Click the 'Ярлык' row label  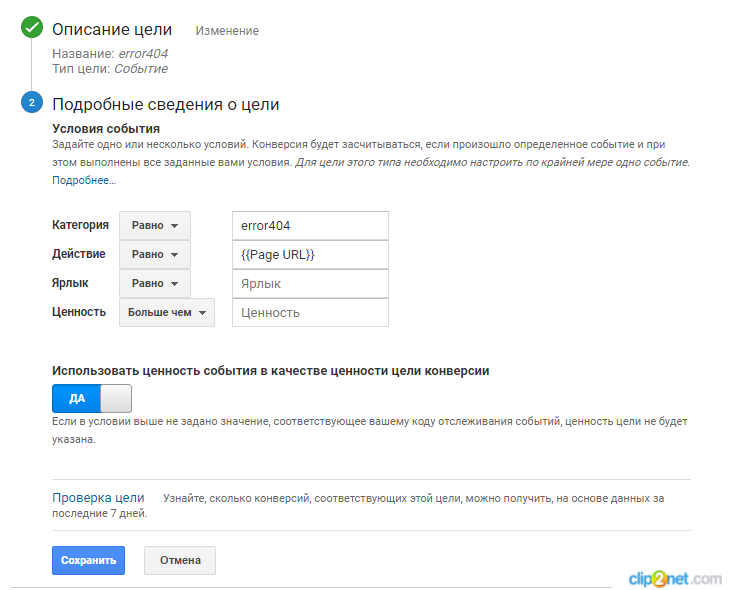70,283
